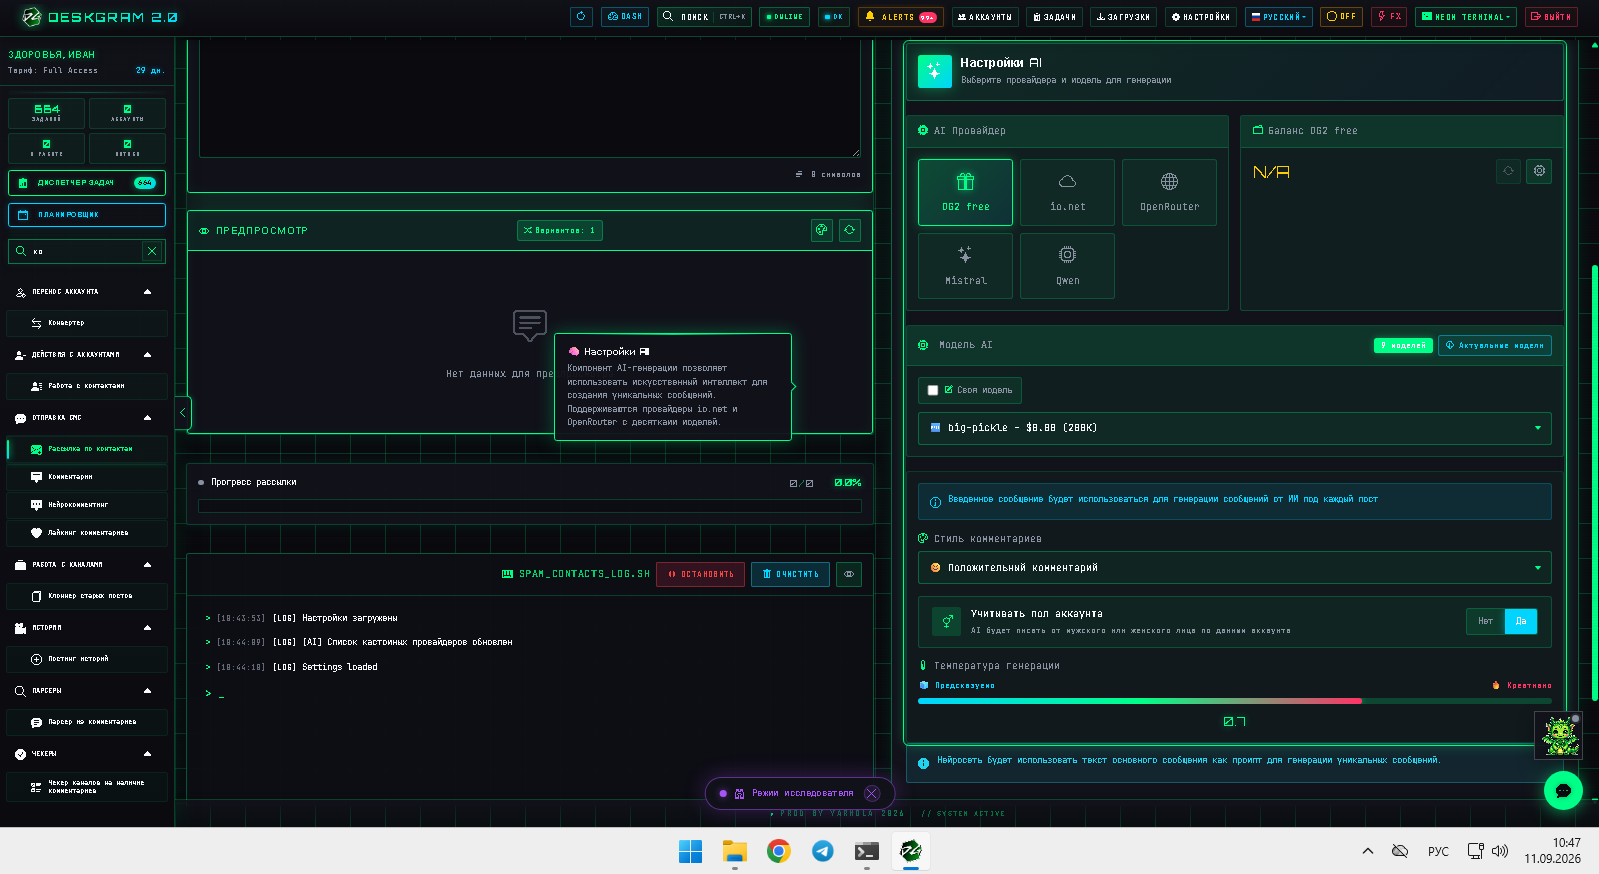Click the refresh icon in Предпросмотр header

850,230
